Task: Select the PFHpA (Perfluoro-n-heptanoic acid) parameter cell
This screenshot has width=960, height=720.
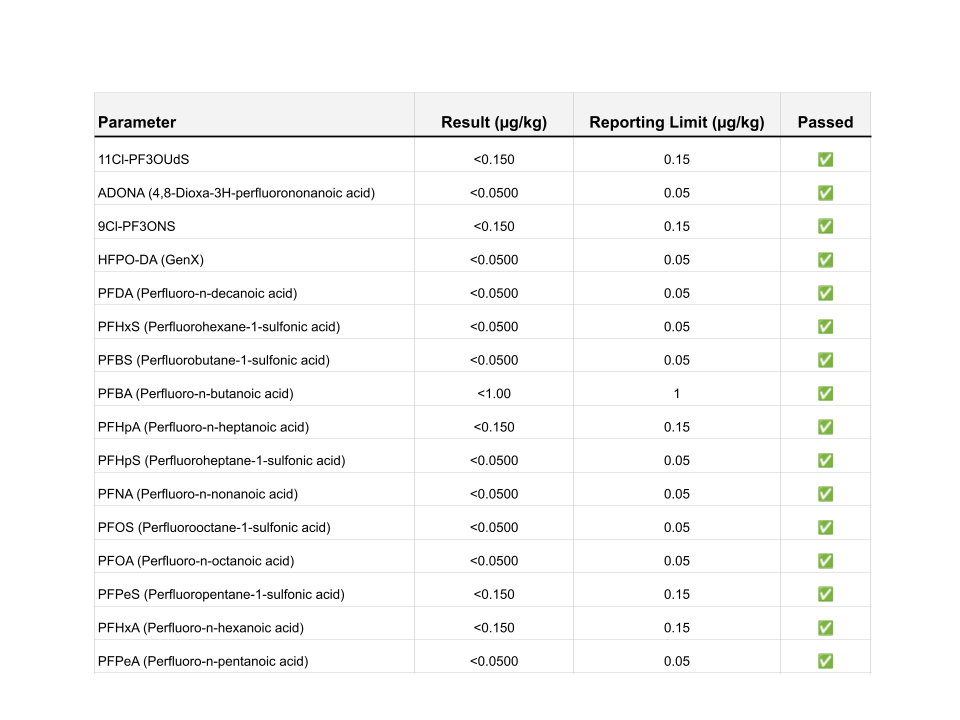Action: point(204,427)
